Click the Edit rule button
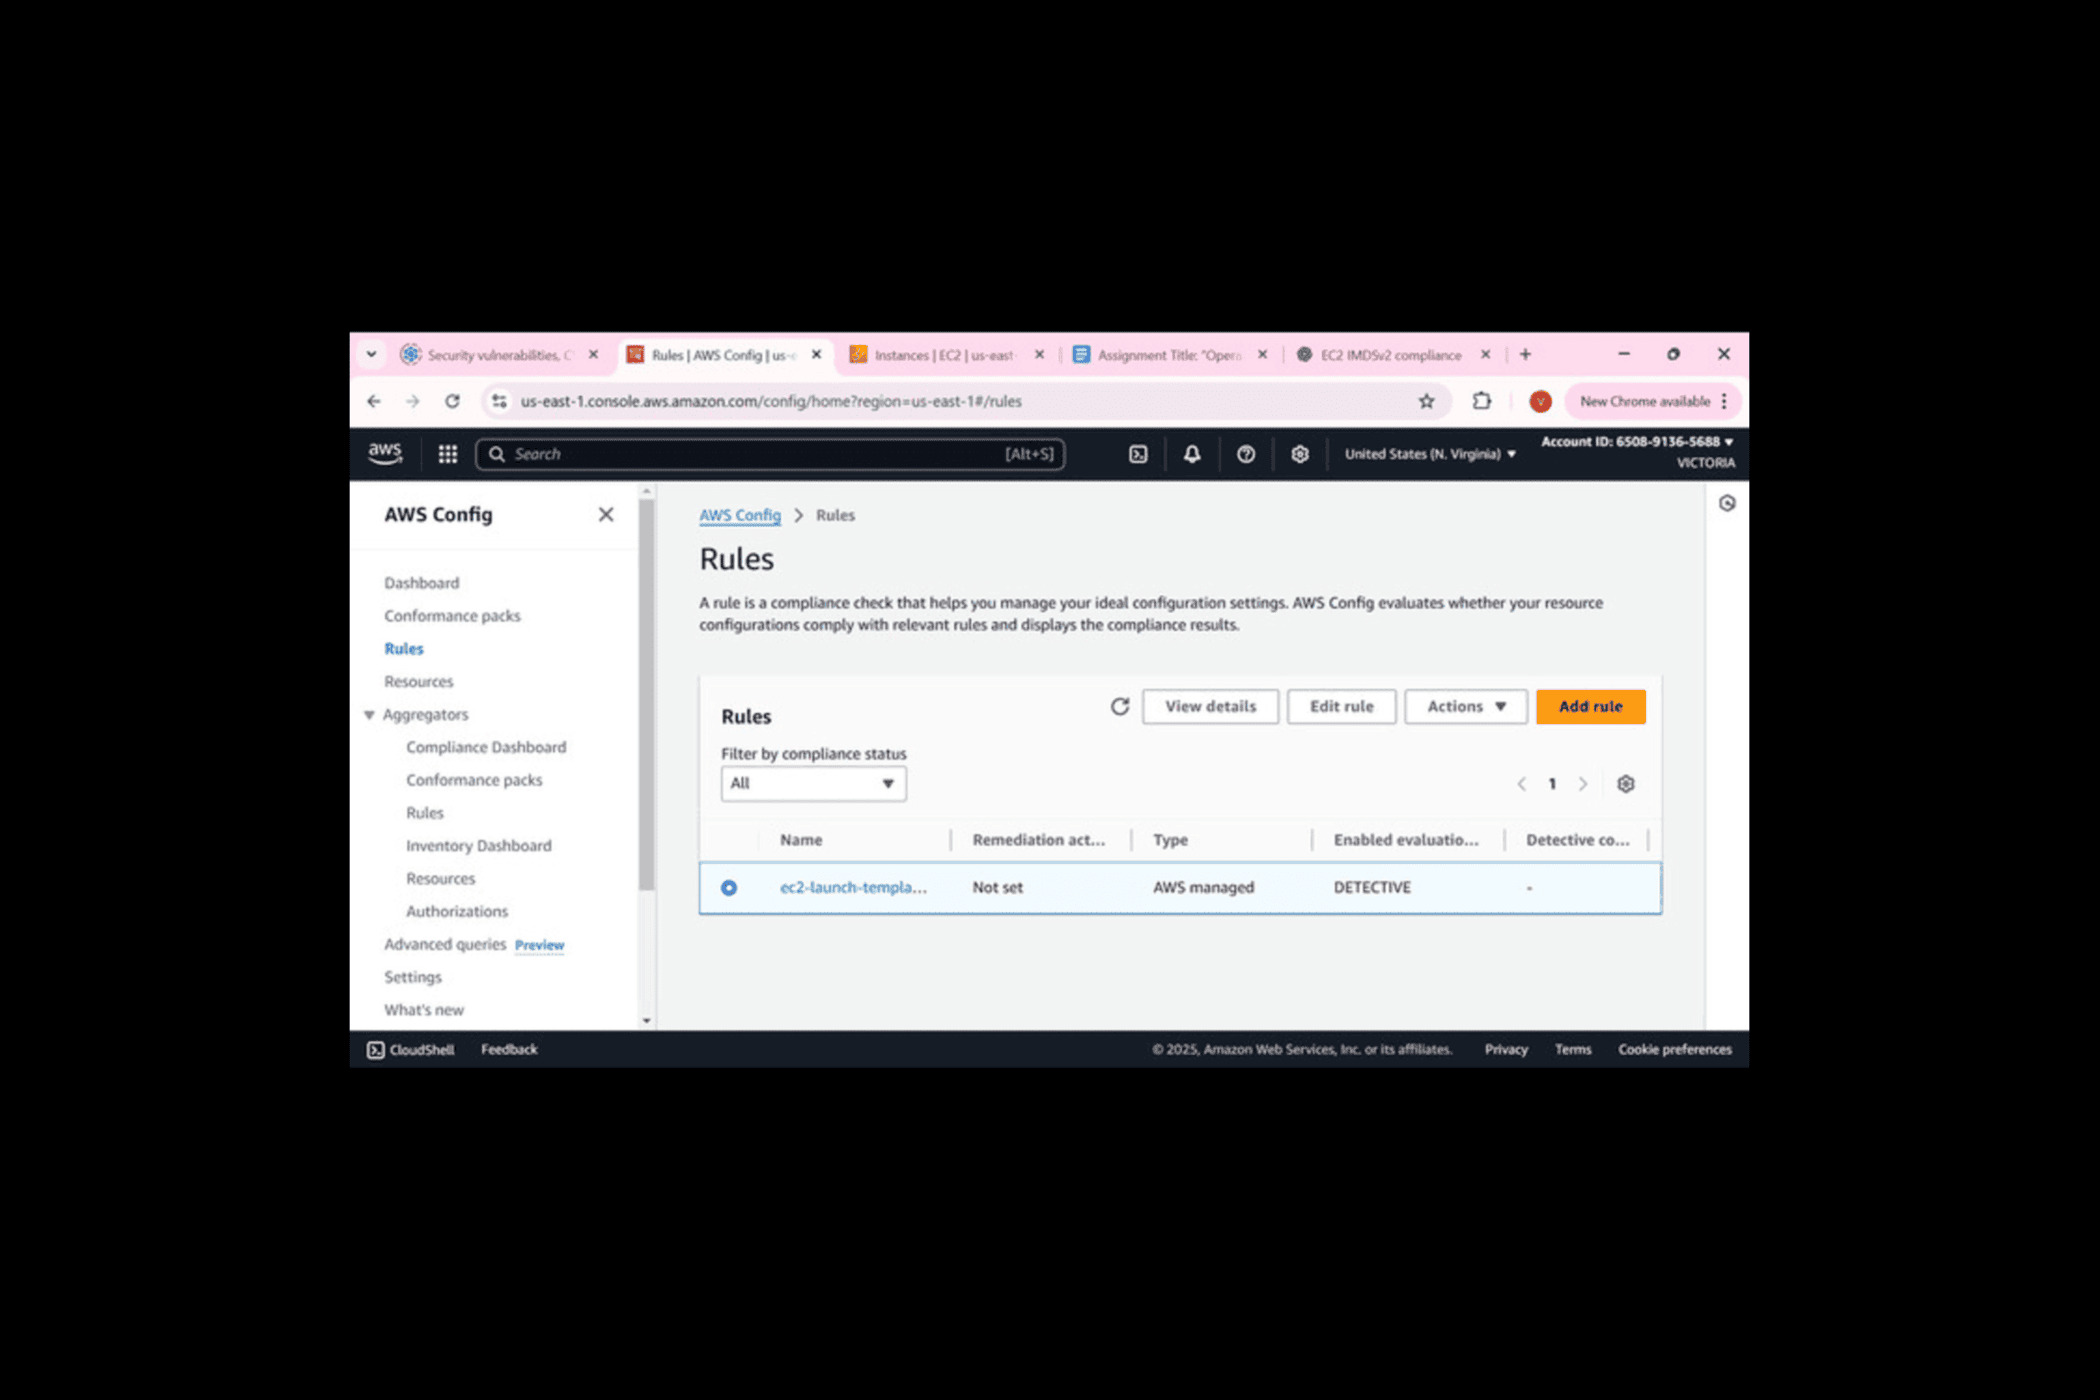Image resolution: width=2100 pixels, height=1400 pixels. pos(1342,706)
